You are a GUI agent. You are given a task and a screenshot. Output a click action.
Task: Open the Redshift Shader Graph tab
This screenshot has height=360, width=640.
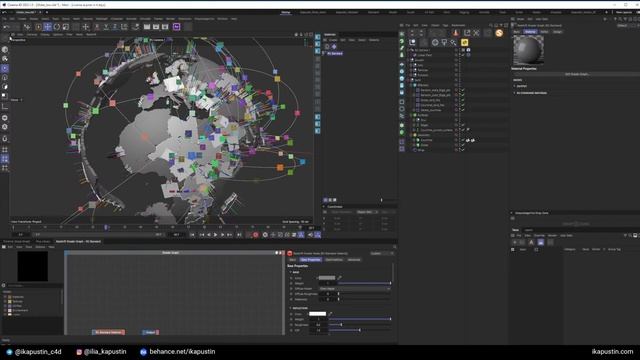(x=78, y=242)
